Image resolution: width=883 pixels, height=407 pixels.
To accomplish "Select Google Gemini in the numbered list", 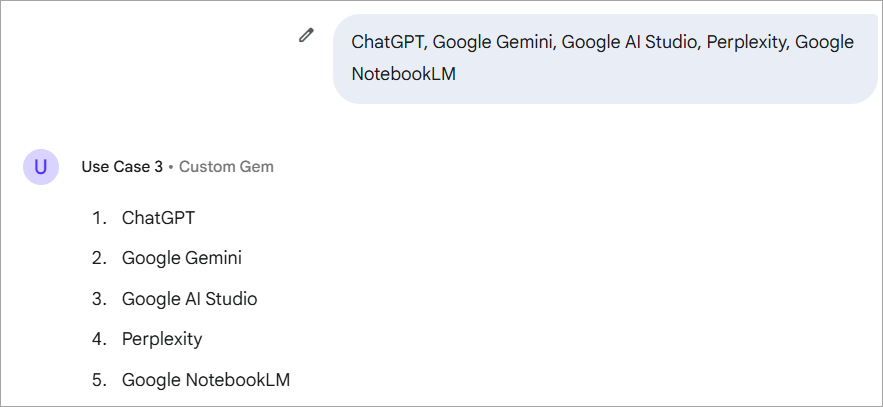I will point(181,258).
